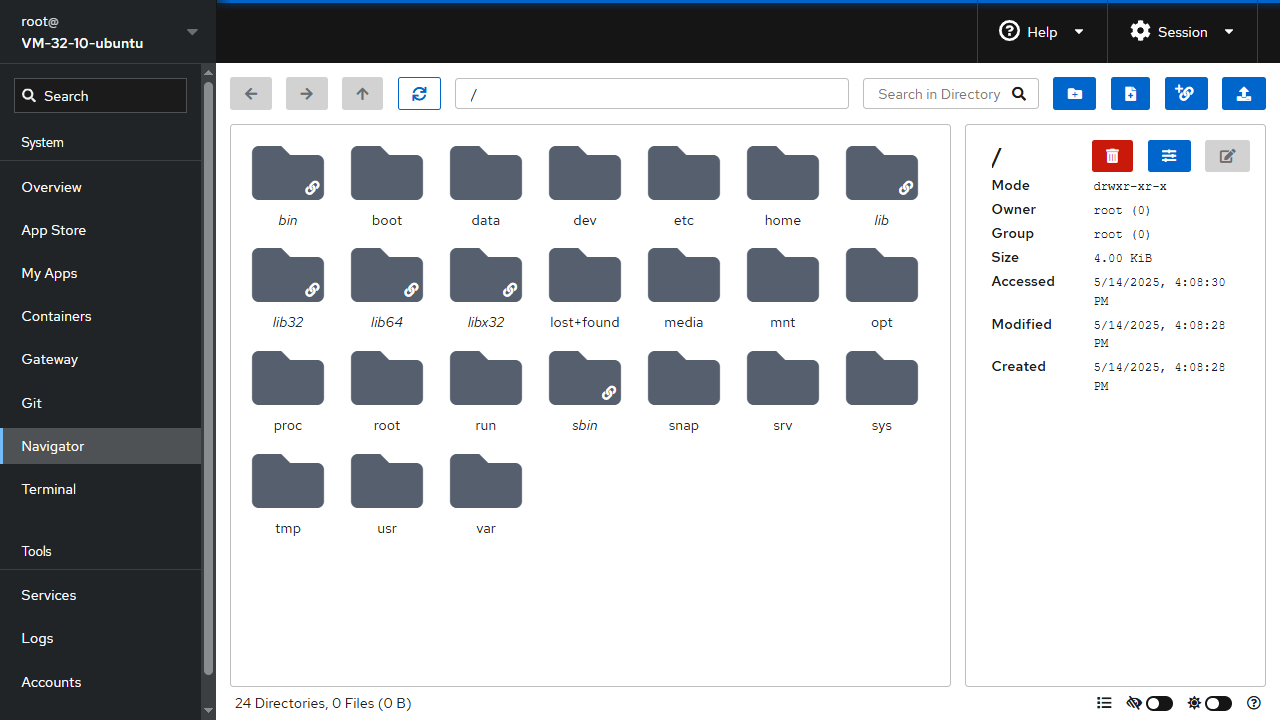1280x720 pixels.
Task: Open the help question mark at bottom right
Action: click(x=1254, y=703)
